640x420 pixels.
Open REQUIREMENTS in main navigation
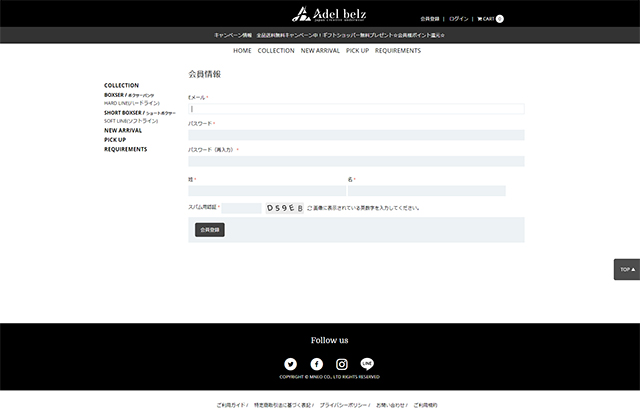pos(398,51)
